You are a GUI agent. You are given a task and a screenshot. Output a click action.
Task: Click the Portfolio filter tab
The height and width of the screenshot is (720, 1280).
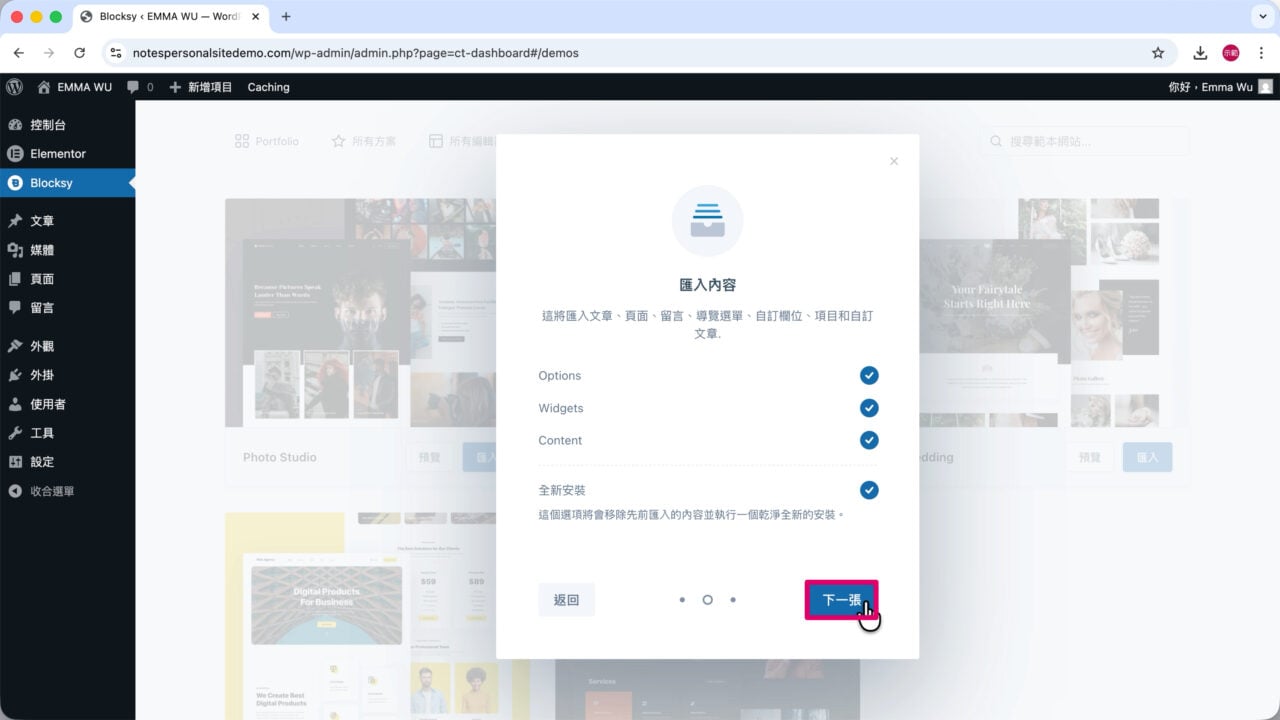pos(266,141)
